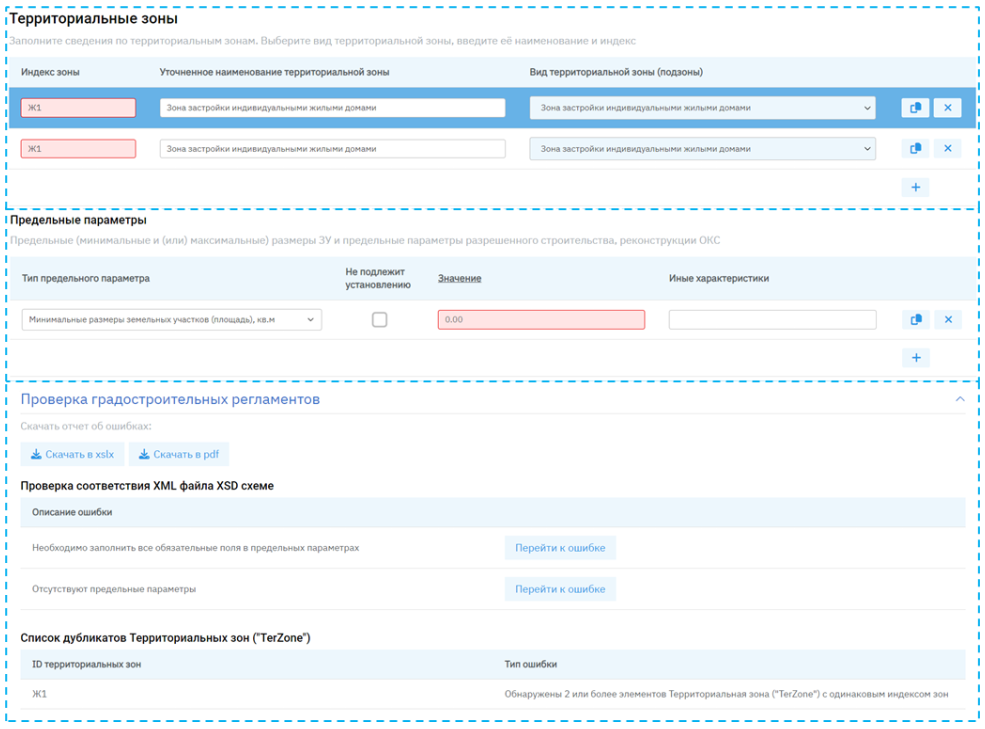Go to error for unfilled mandatory fields
The image size is (985, 729).
coord(560,548)
